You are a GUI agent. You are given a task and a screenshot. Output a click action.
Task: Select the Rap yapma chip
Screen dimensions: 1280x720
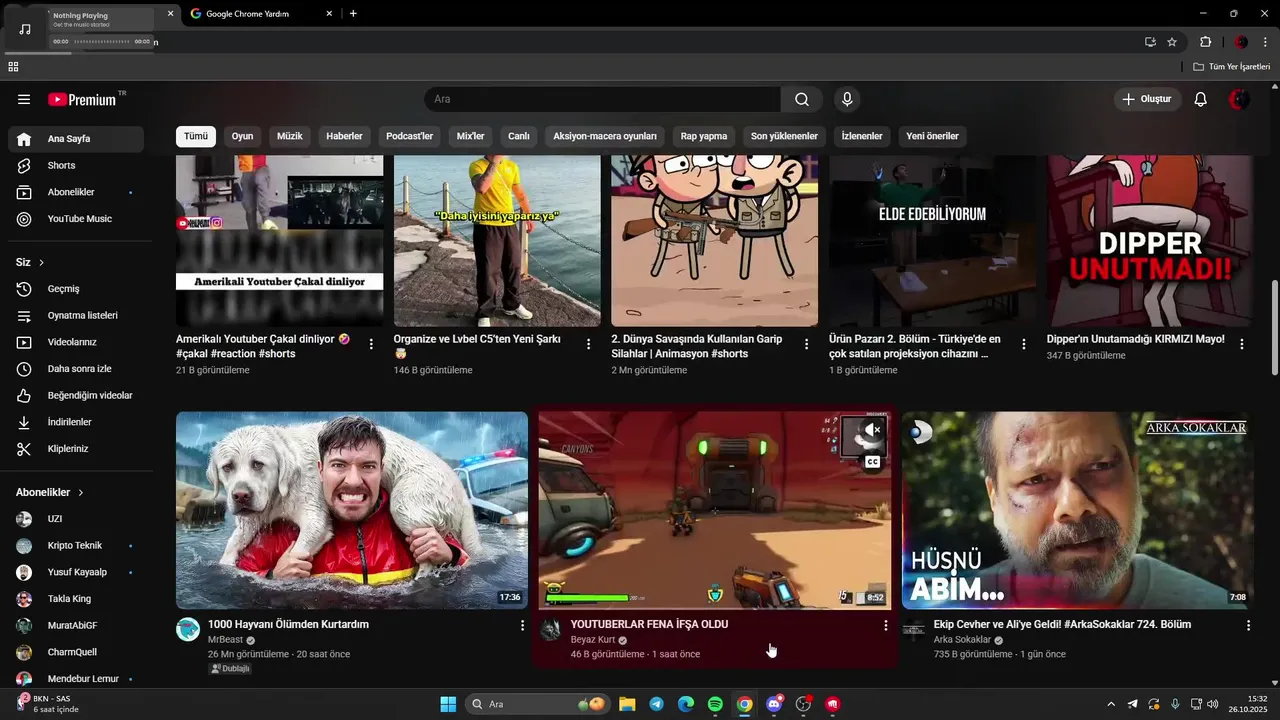[704, 136]
